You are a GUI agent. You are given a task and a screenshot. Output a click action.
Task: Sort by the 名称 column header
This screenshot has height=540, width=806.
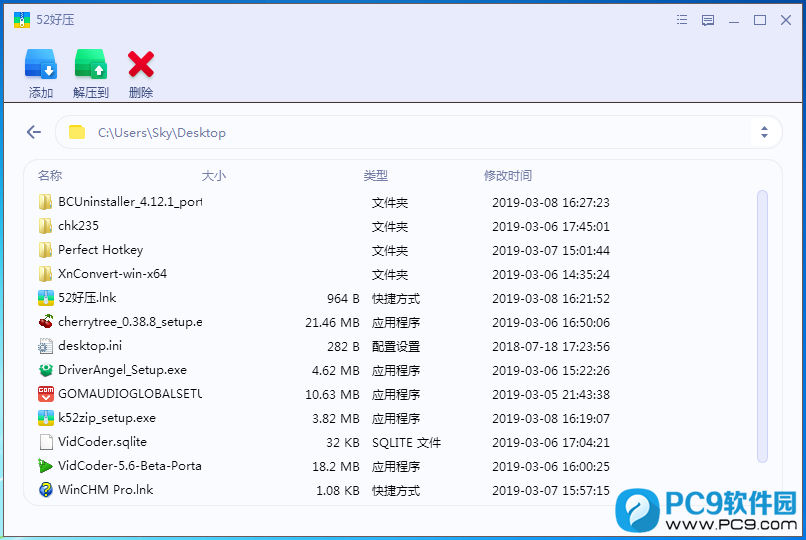[50, 176]
